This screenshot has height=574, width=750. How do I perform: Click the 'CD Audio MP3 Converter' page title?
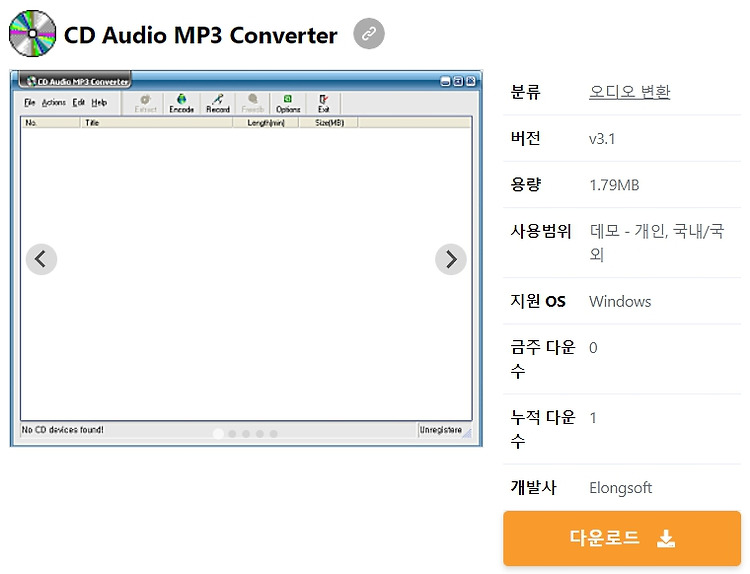[200, 35]
